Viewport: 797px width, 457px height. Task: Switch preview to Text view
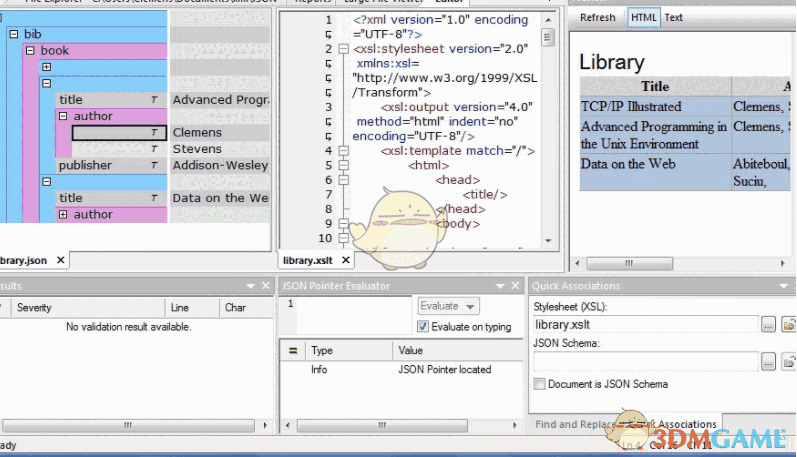click(x=673, y=17)
